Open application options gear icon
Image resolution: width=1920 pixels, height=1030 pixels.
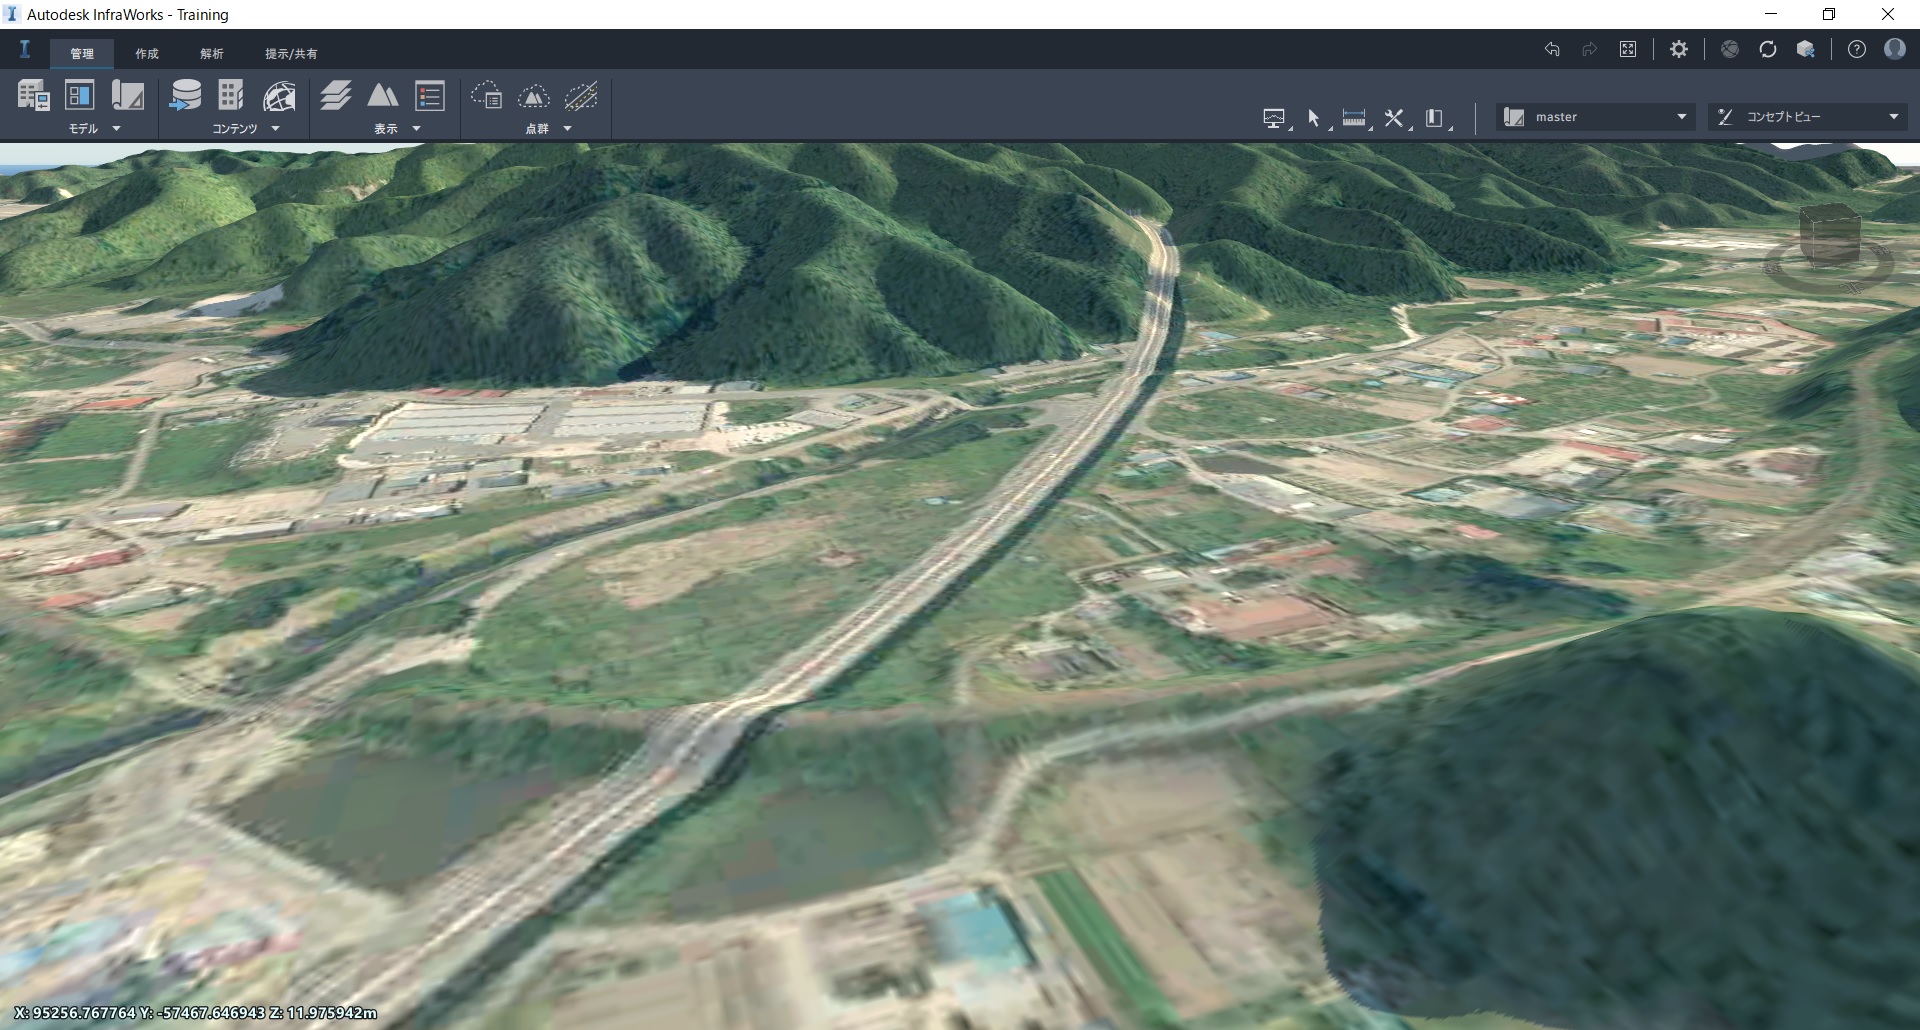(1679, 49)
